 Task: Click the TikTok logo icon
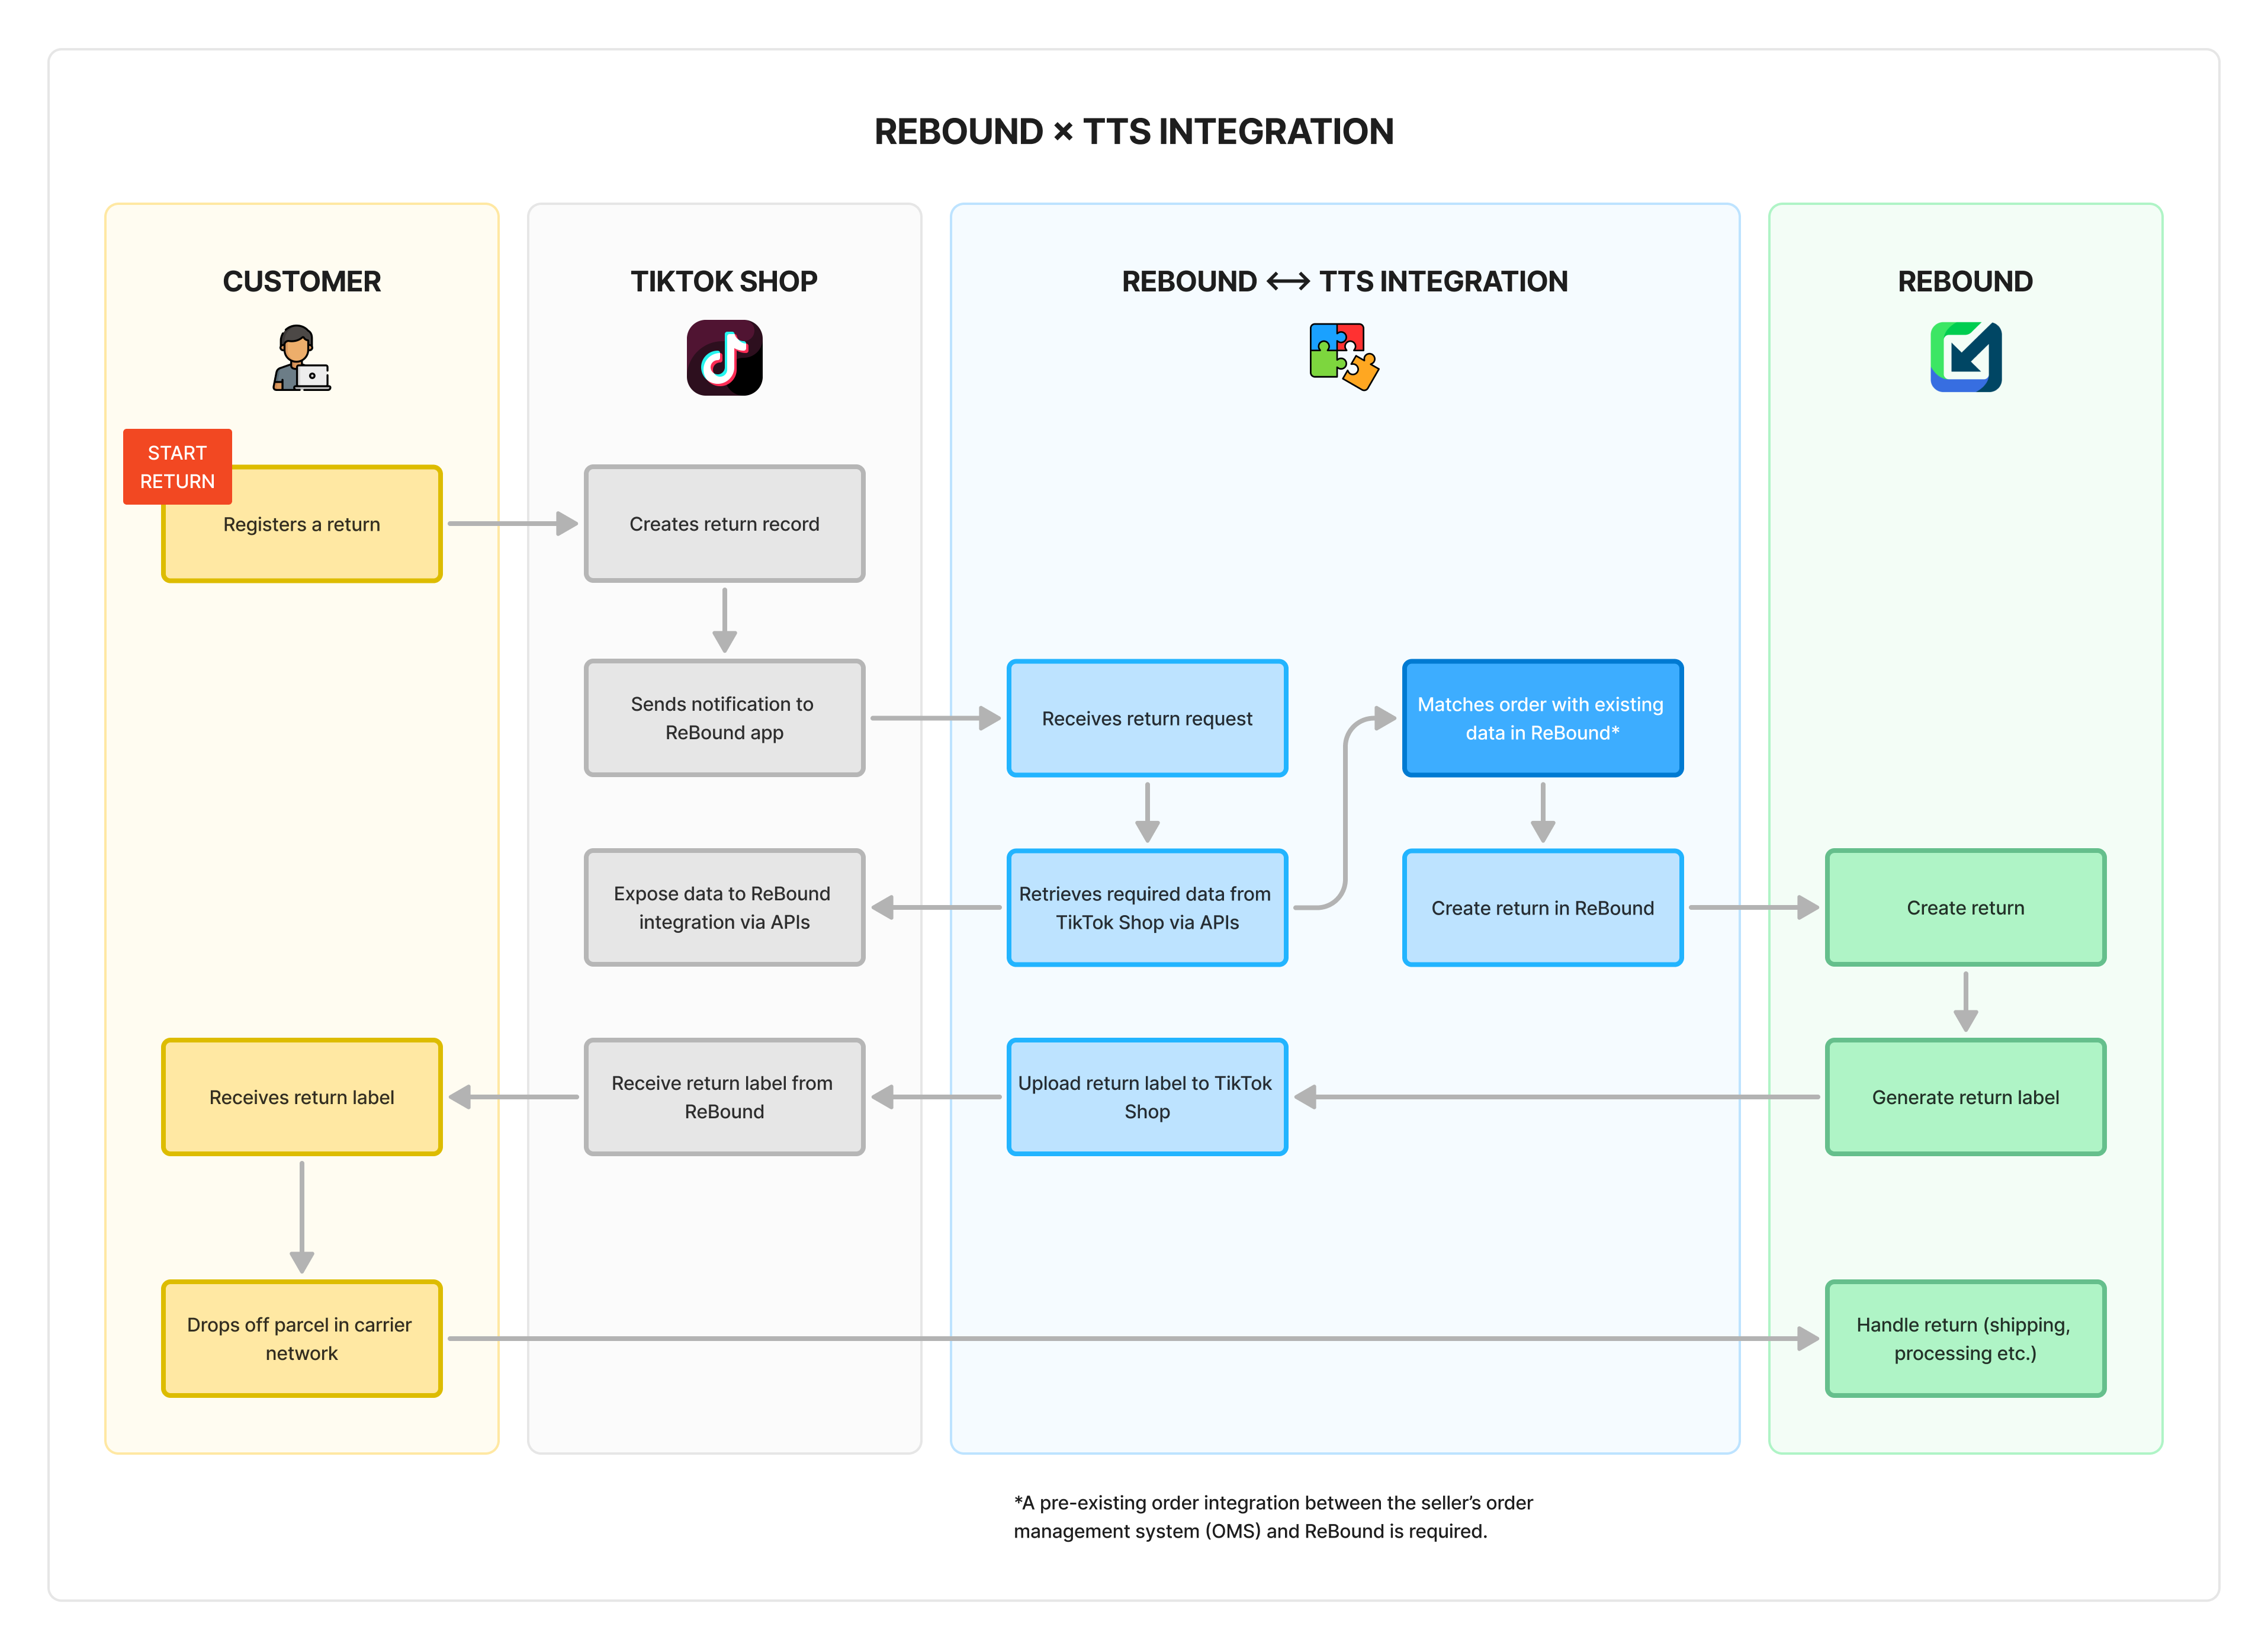point(724,357)
